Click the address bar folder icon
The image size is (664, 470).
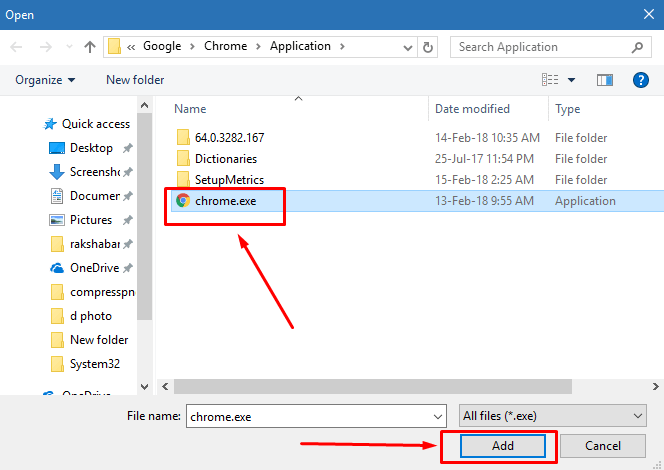114,46
